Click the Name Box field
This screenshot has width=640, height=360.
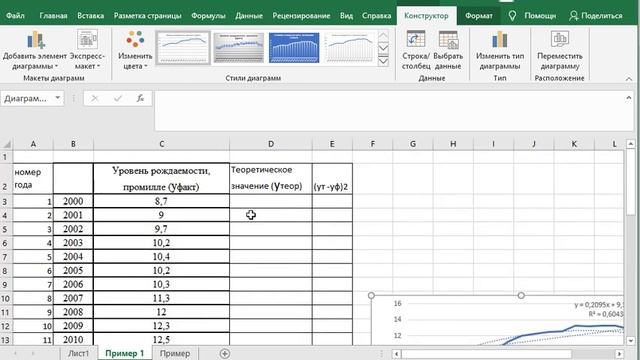tap(27, 98)
